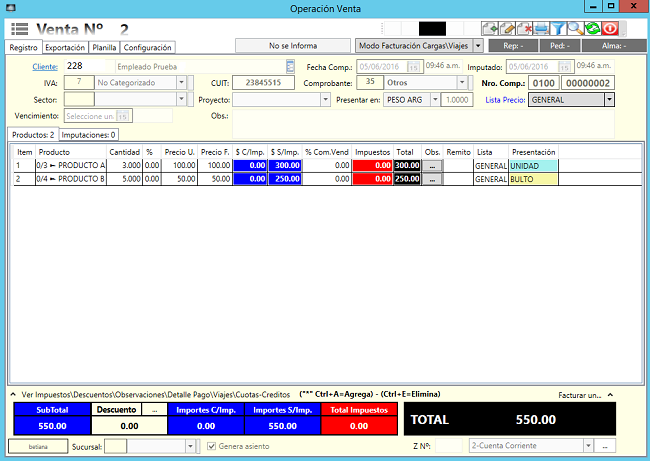This screenshot has height=461, width=650.
Task: Click the betiana user button
Action: pos(38,446)
